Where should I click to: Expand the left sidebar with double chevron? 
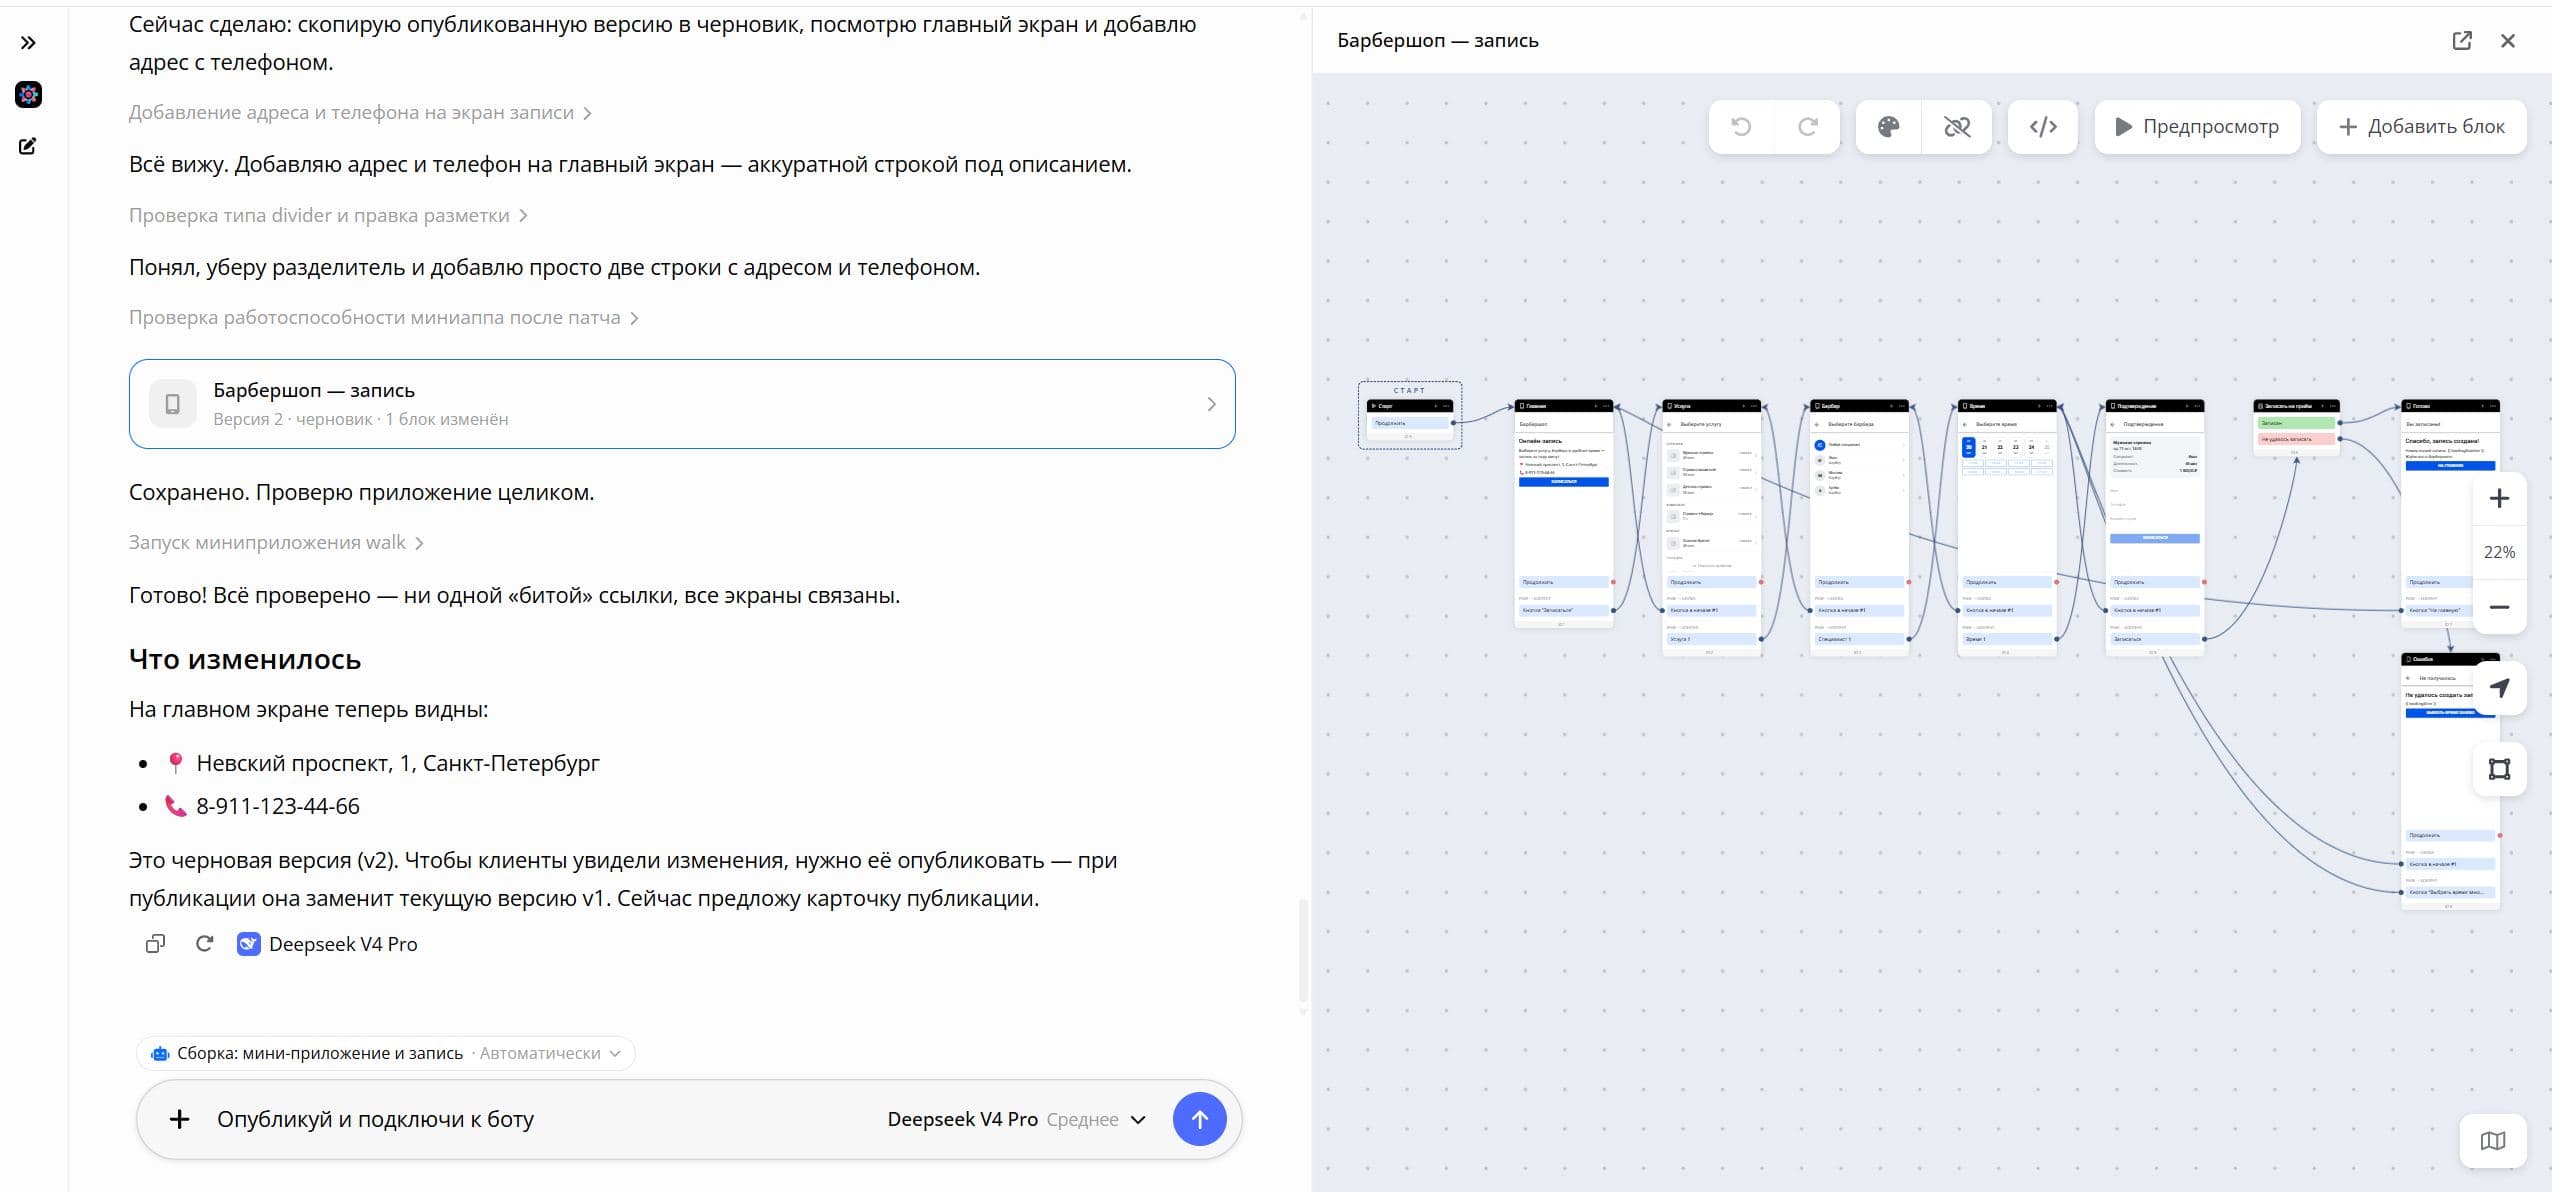pos(28,43)
